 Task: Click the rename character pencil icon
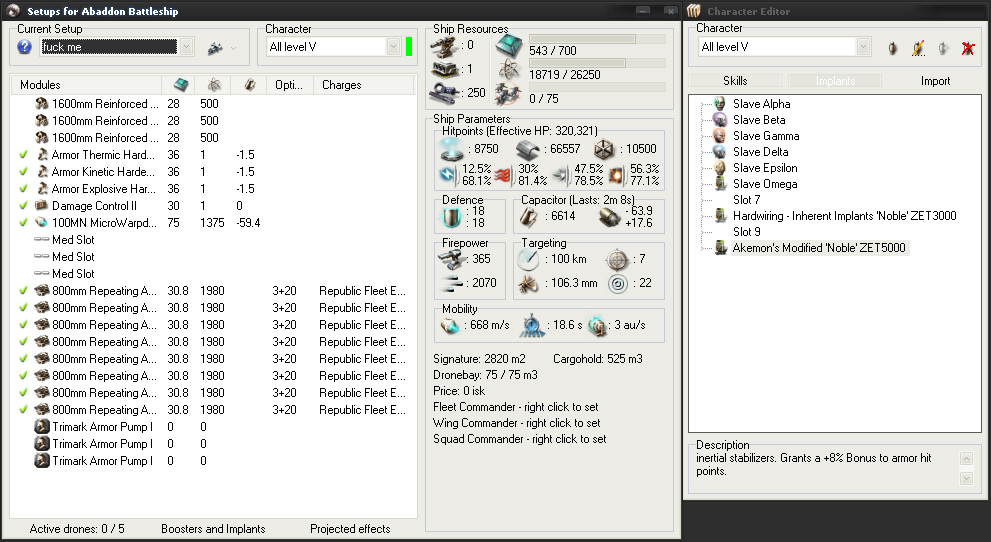point(918,47)
